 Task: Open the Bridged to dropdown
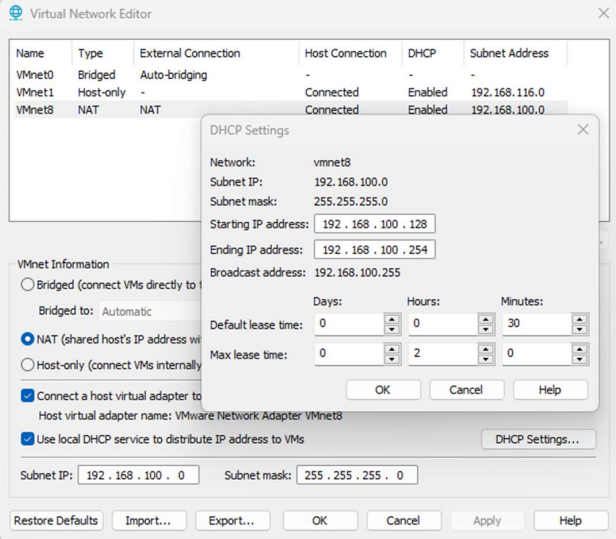150,311
